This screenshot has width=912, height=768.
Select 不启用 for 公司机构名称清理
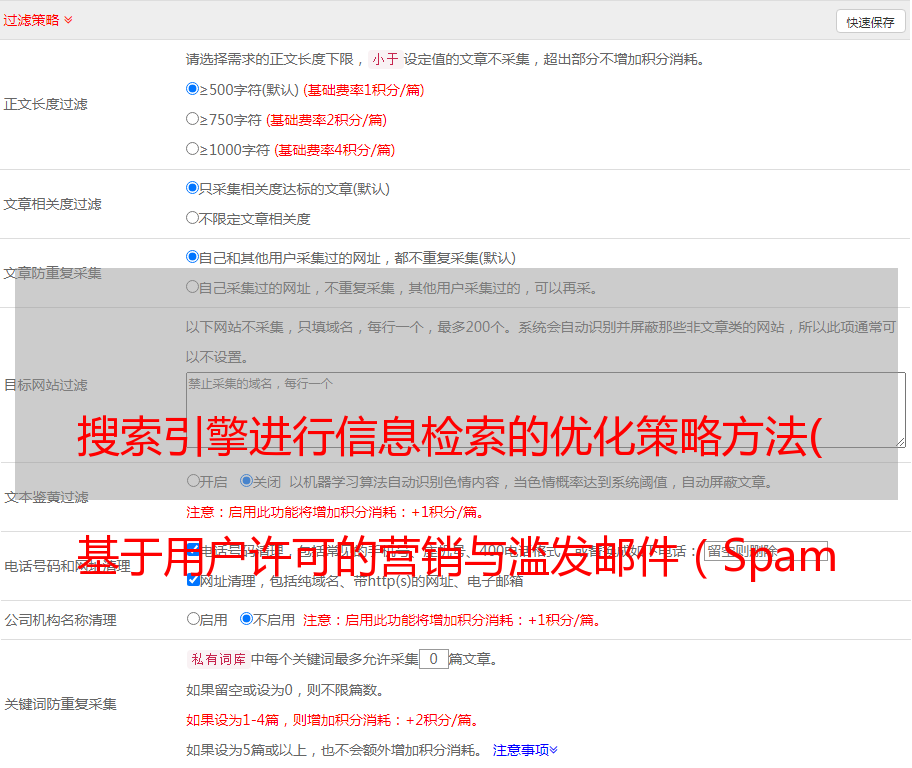click(246, 619)
